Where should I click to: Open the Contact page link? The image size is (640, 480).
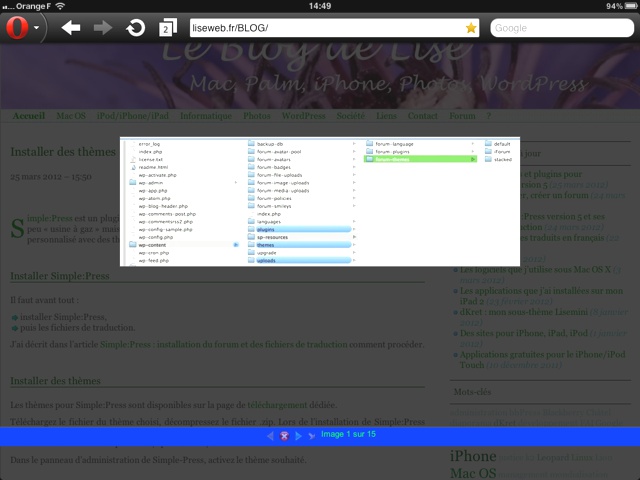coord(423,116)
